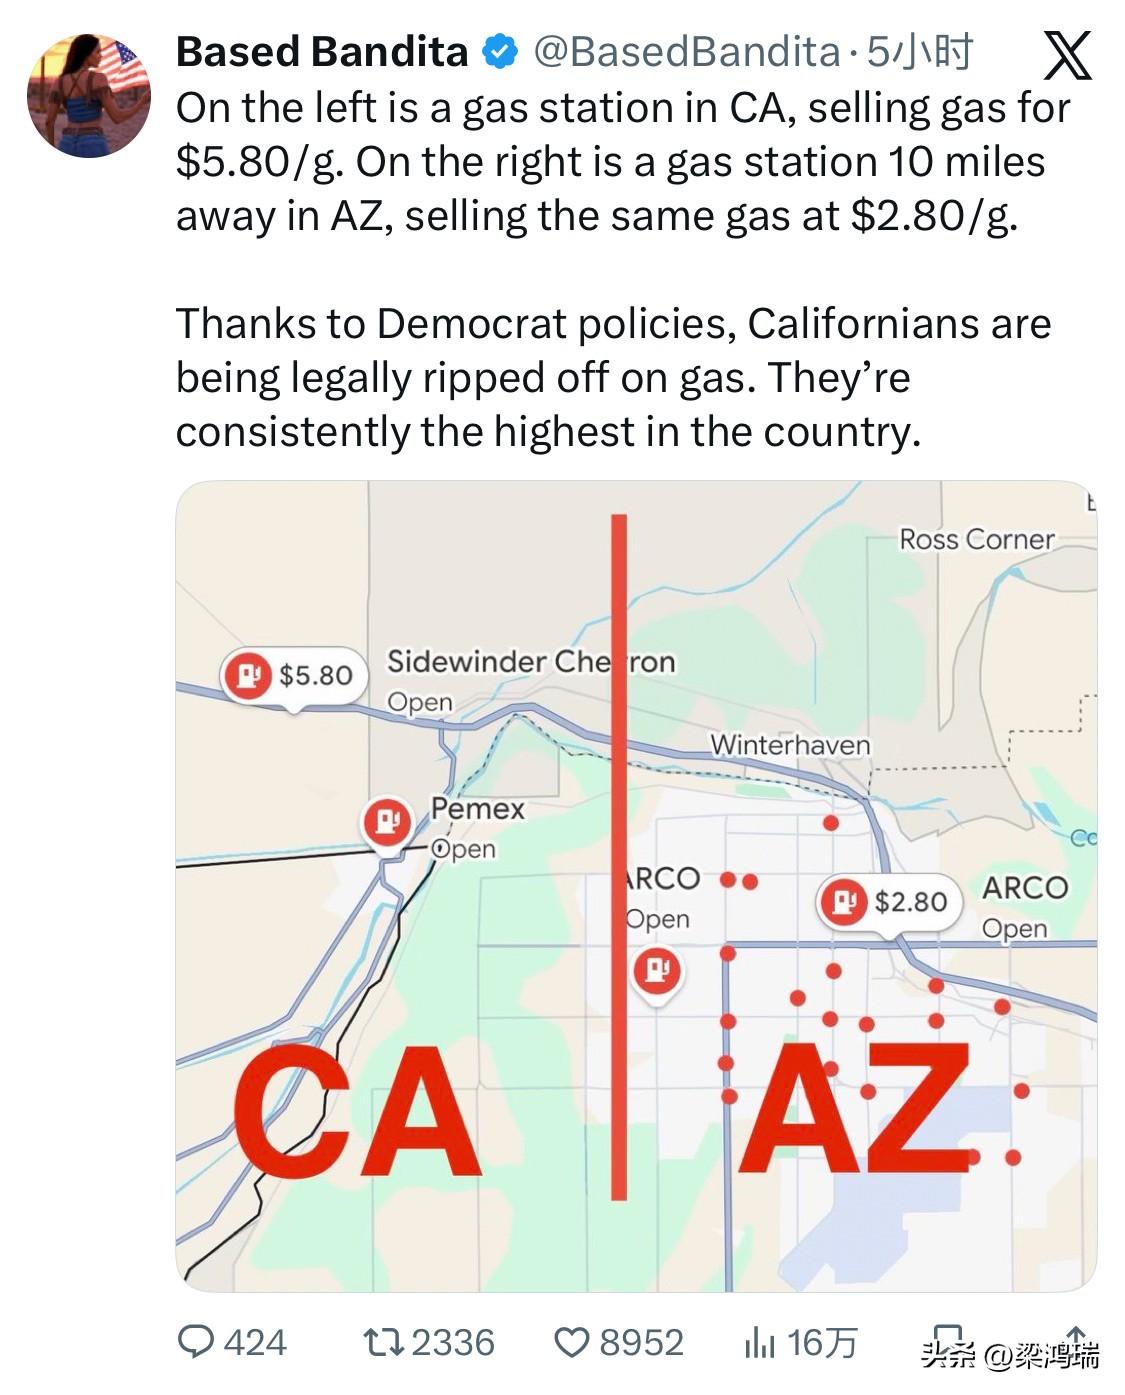Click the $5.80 gas price marker

pos(292,676)
